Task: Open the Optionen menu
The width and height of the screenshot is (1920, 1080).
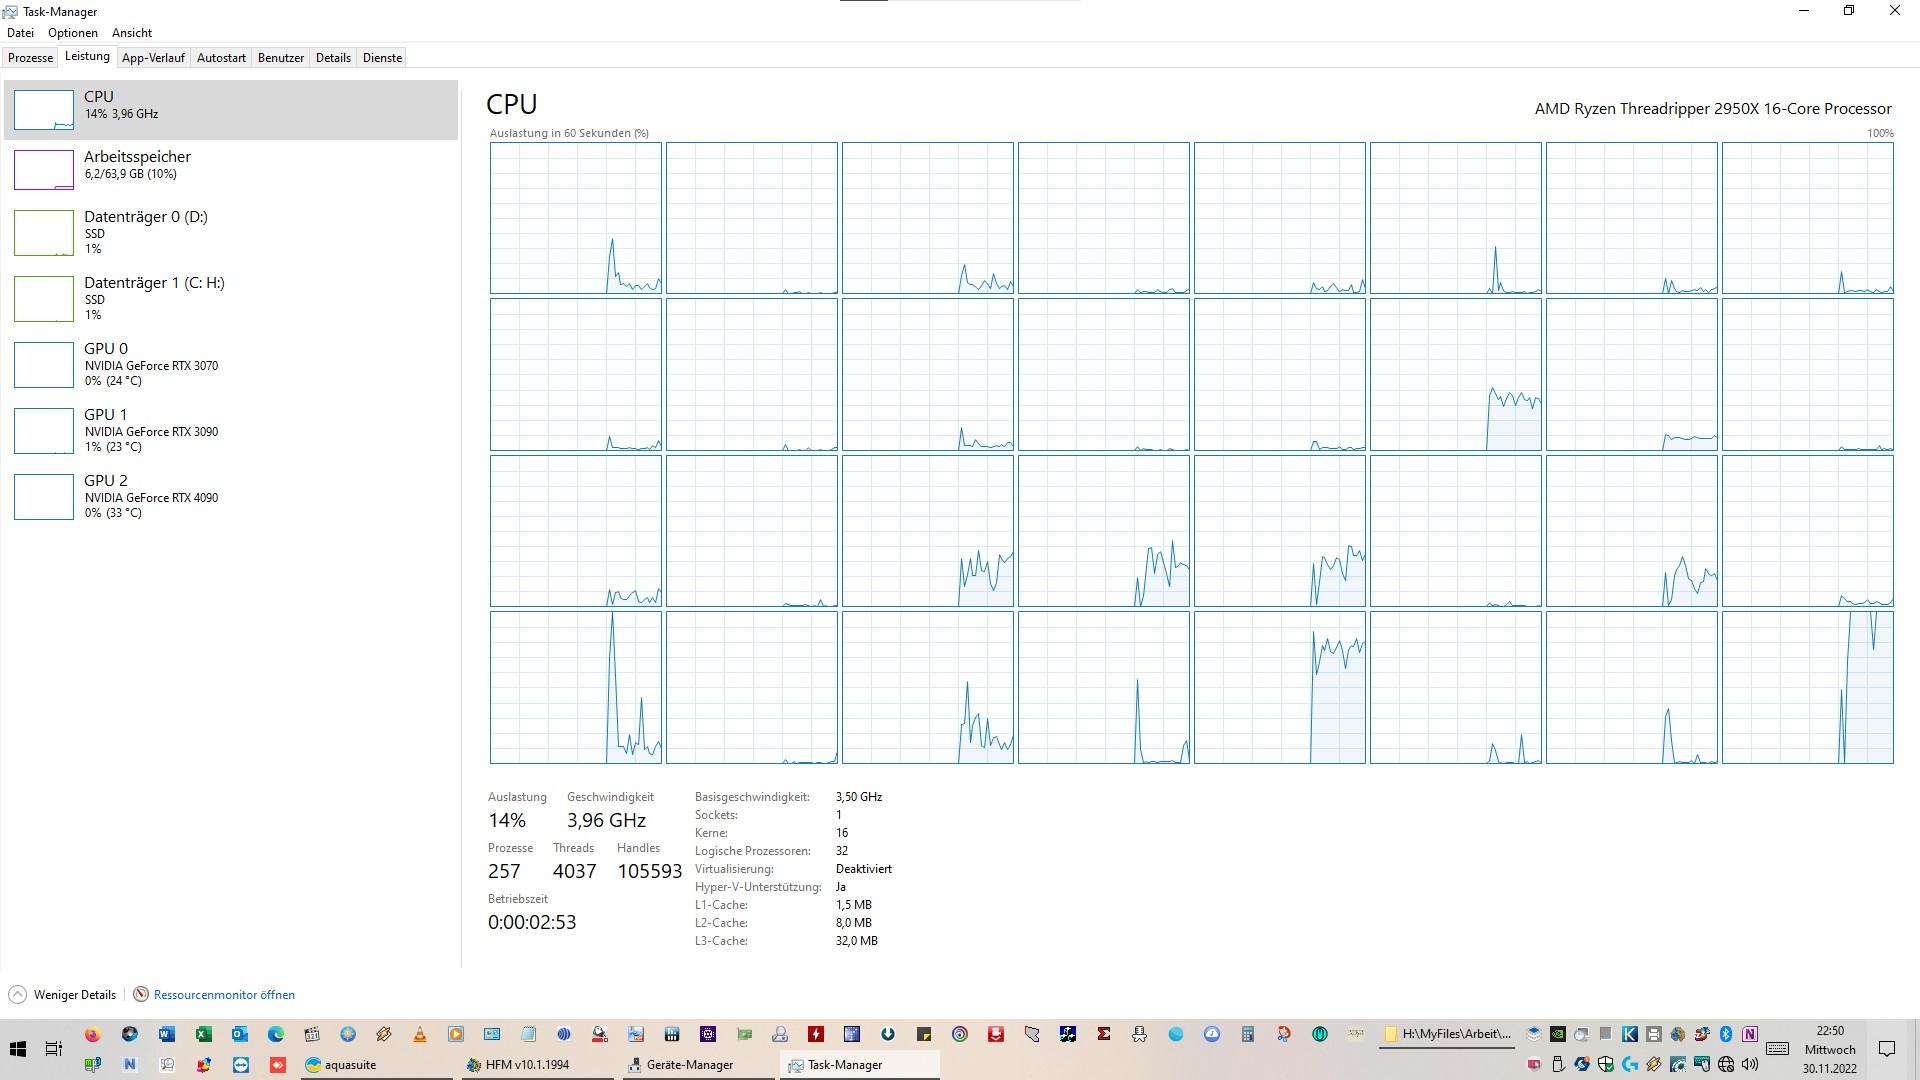Action: pyautogui.click(x=73, y=33)
